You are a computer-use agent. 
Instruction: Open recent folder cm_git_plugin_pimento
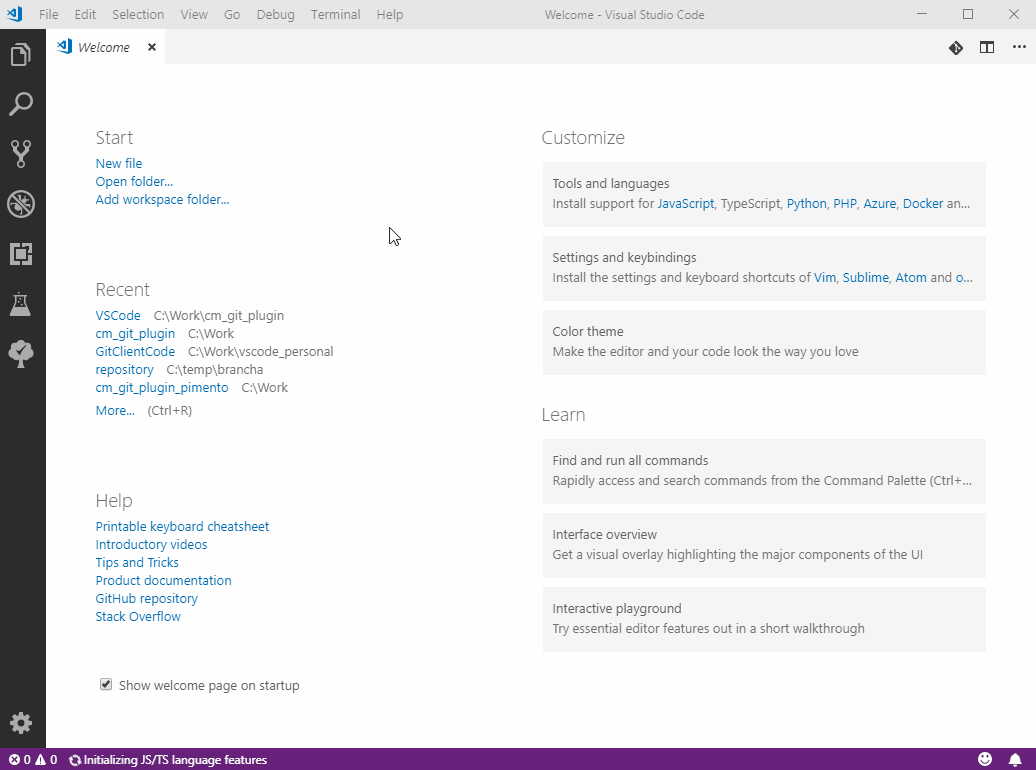(x=162, y=387)
